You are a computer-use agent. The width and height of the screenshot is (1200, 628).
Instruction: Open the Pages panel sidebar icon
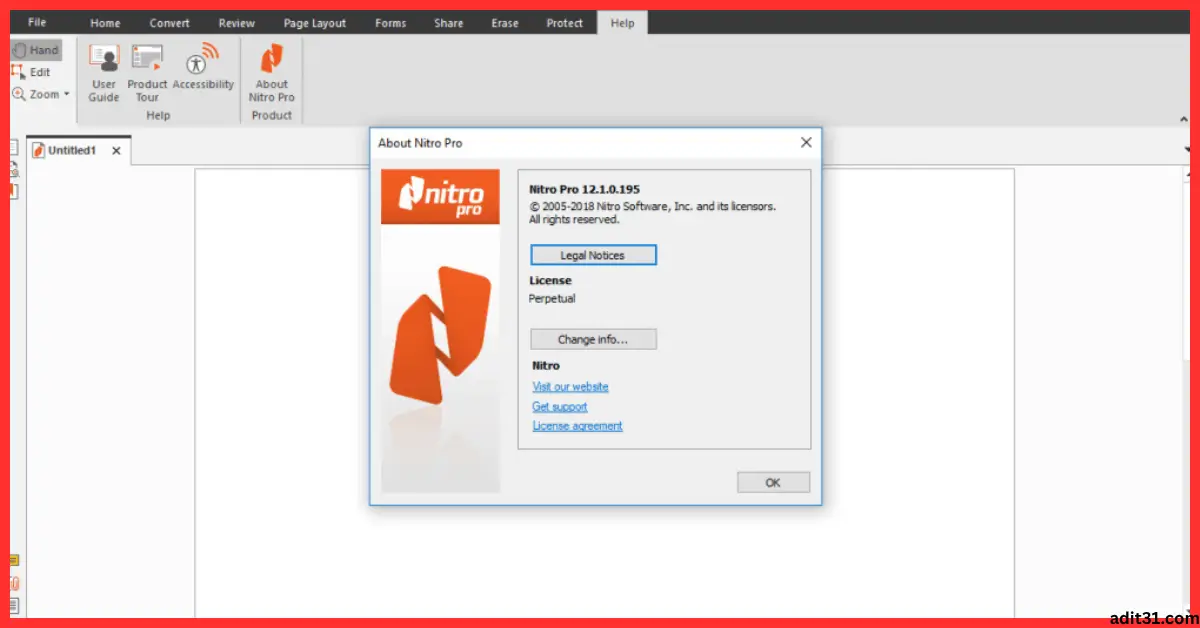click(13, 146)
